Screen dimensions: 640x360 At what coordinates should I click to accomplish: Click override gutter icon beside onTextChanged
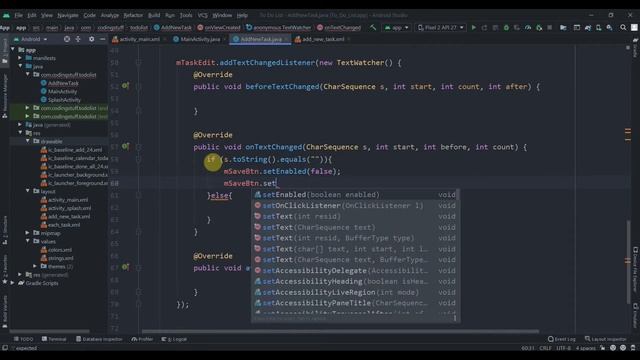[125, 146]
